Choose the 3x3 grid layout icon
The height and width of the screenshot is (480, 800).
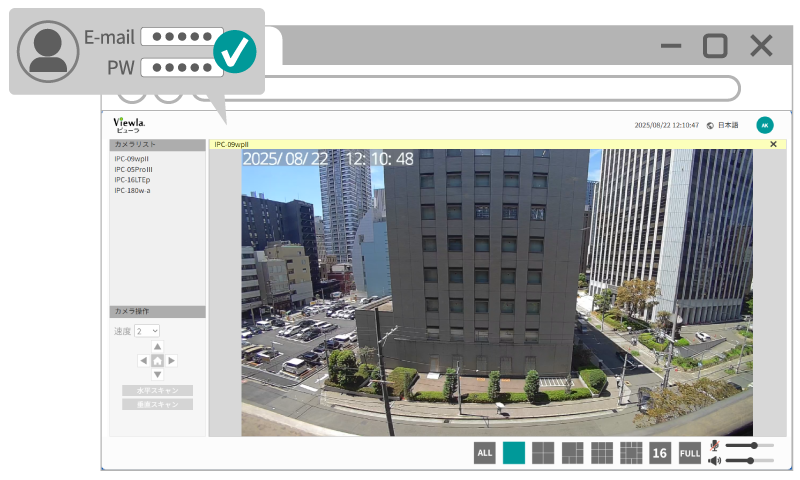602,453
